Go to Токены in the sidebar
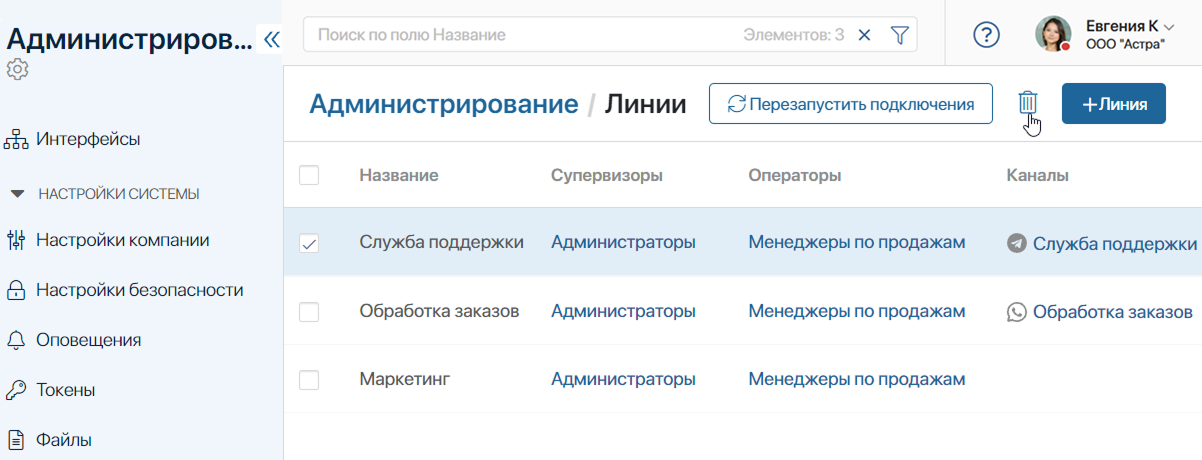Viewport: 1202px width, 460px height. tap(66, 389)
